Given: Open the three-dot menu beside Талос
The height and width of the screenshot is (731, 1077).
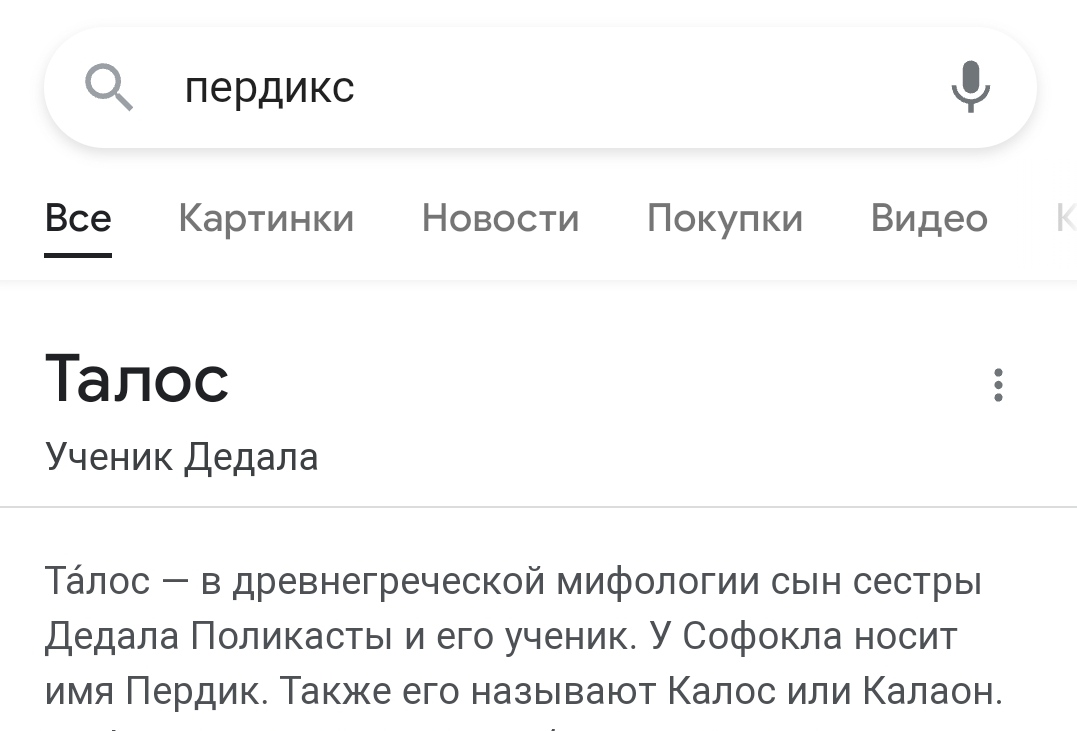Looking at the screenshot, I should coord(997,385).
